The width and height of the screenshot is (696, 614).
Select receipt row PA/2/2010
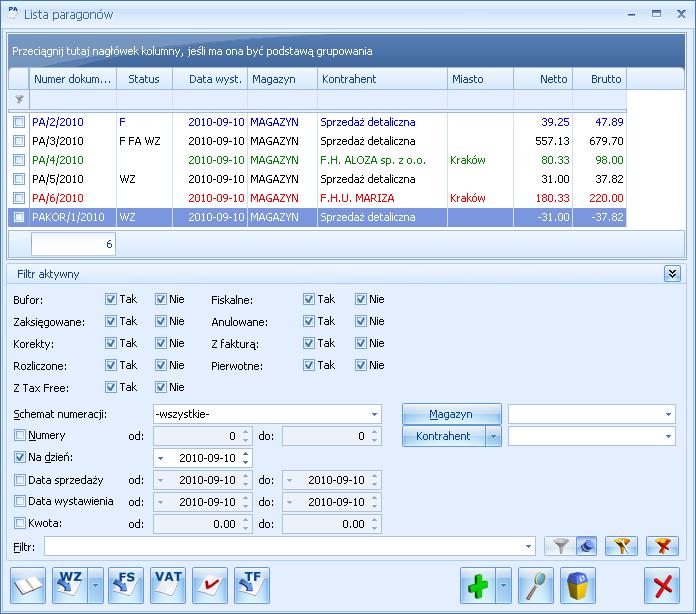point(317,122)
